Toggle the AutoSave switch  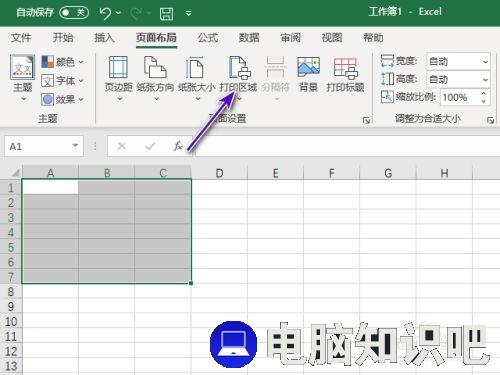[x=74, y=13]
